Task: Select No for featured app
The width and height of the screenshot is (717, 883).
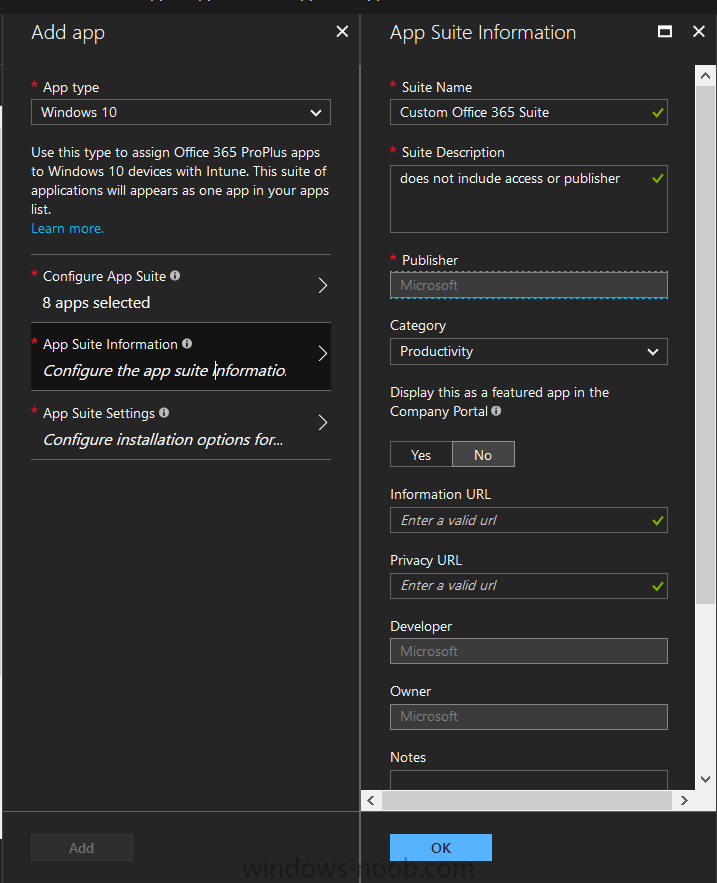Action: pos(483,454)
